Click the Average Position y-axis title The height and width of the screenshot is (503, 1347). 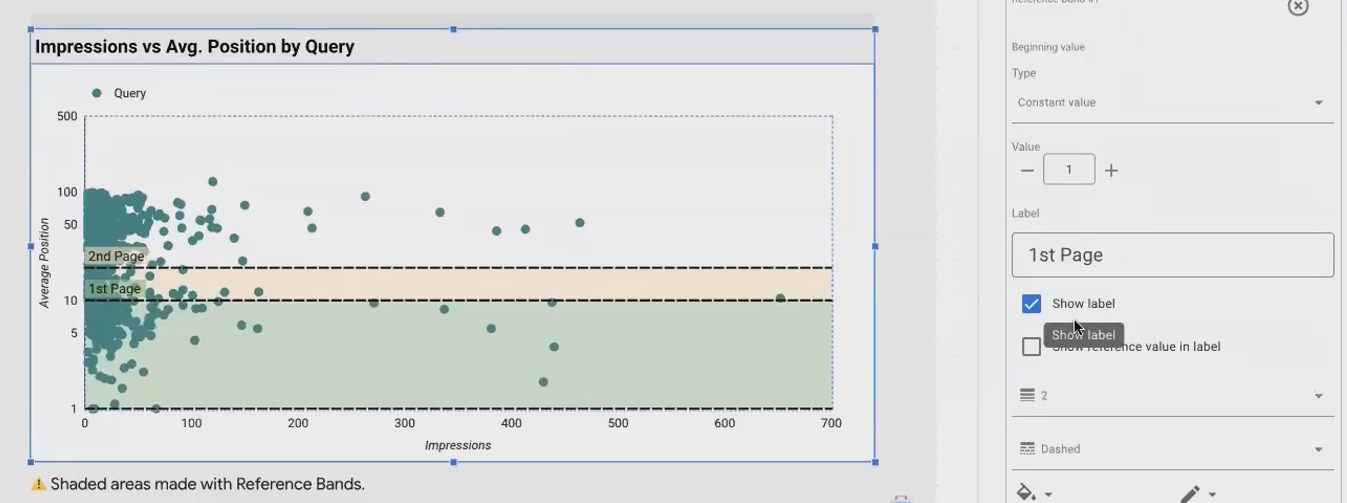pos(44,263)
